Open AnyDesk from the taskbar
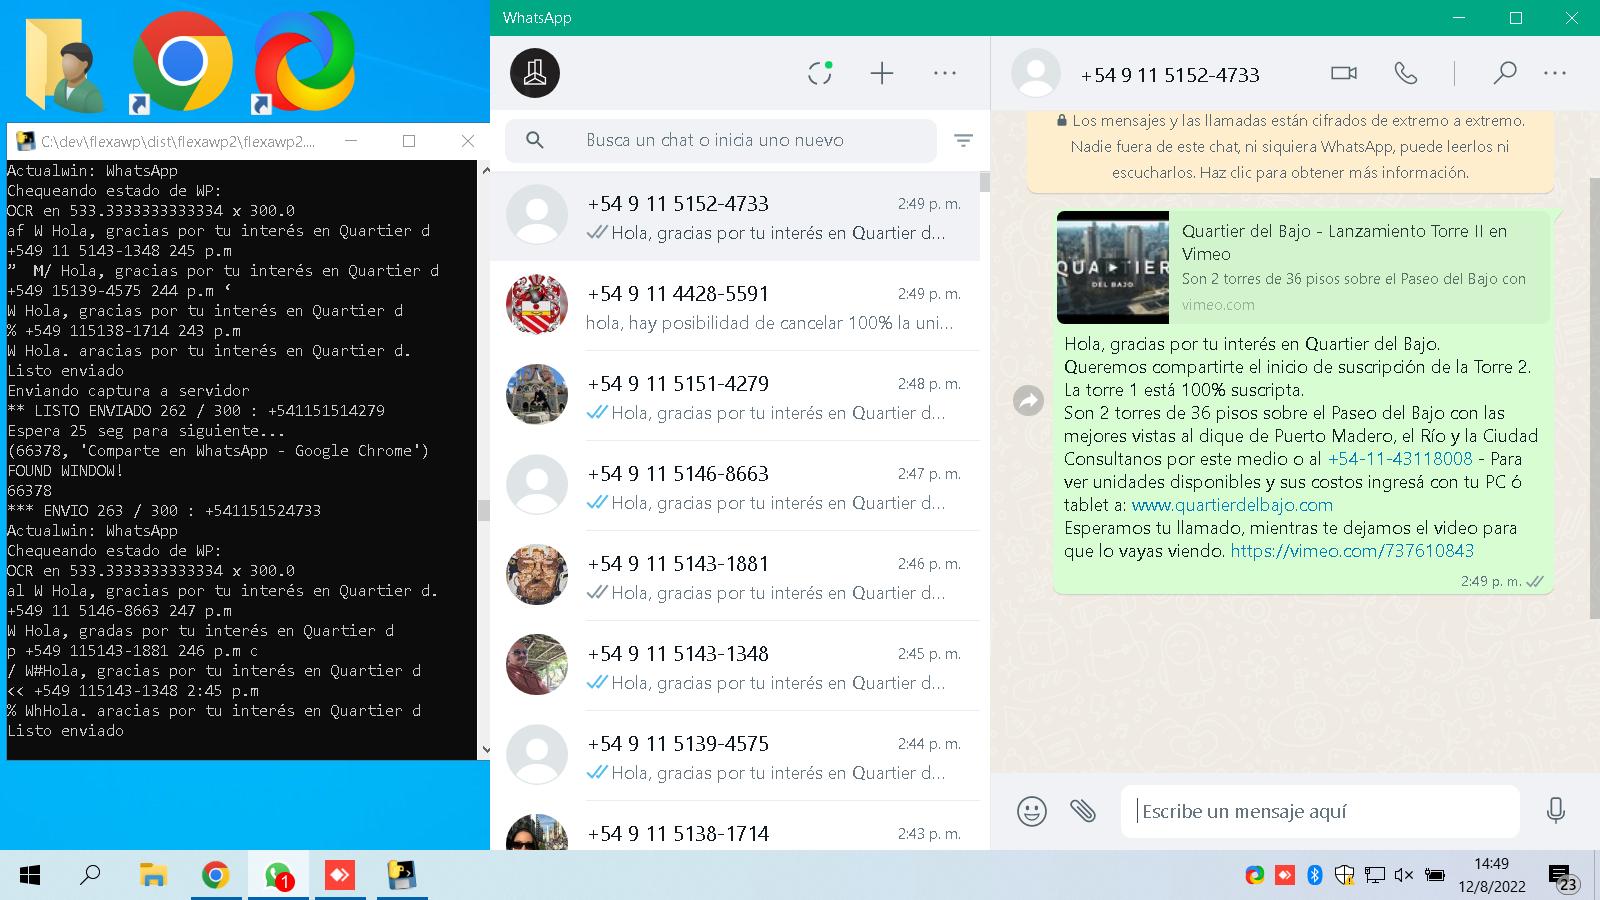1600x900 pixels. tap(340, 876)
